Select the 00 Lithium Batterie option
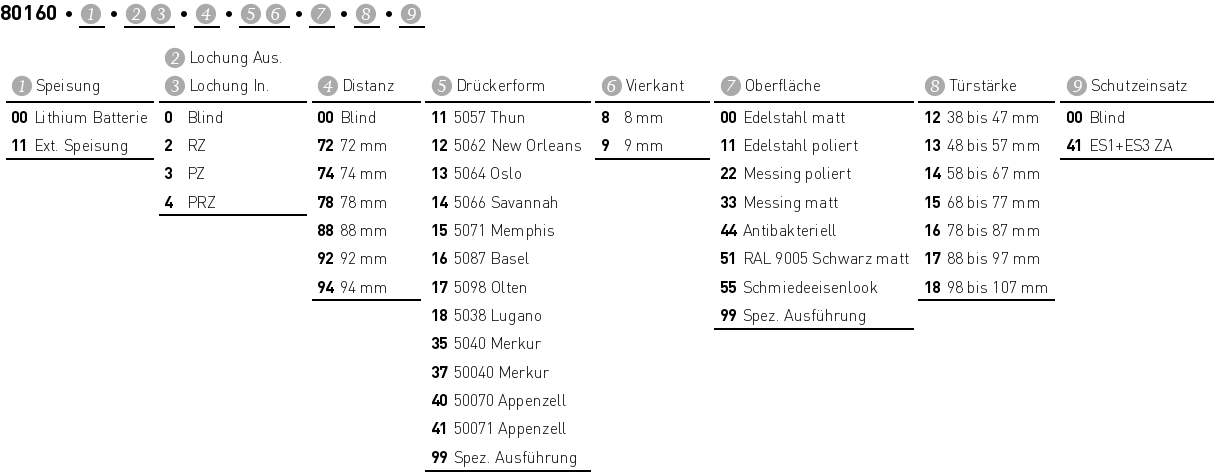1219x472 pixels. click(x=79, y=118)
